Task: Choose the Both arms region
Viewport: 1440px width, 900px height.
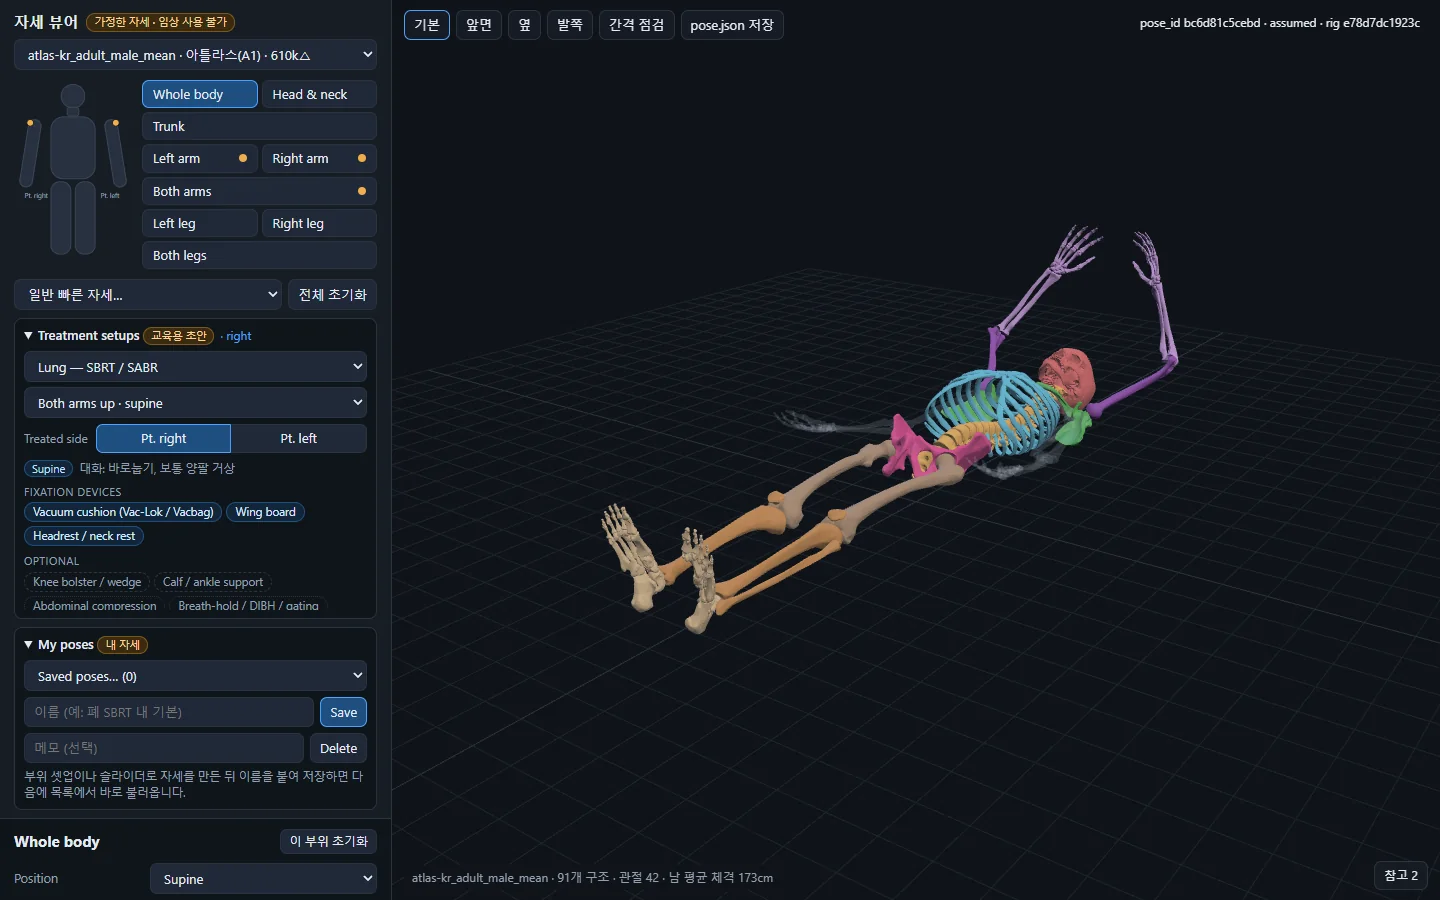Action: tap(259, 191)
